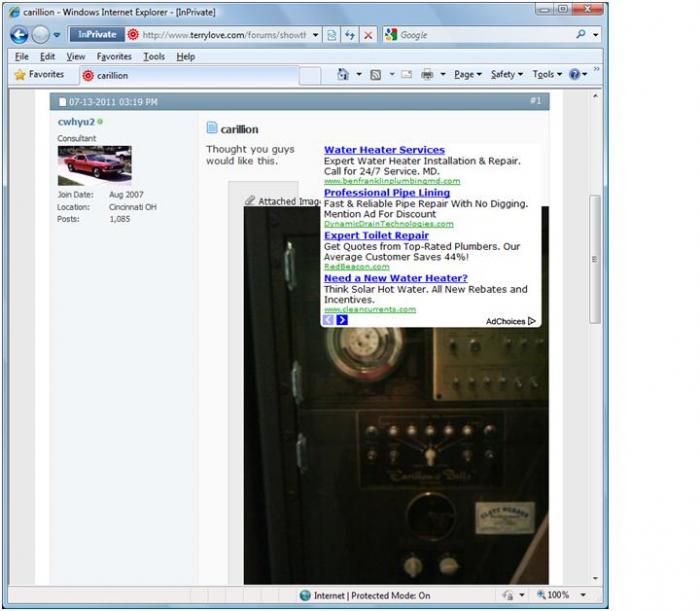Image resolution: width=700 pixels, height=611 pixels.
Task: Click the vertical scrollbar thumb
Action: (595, 259)
